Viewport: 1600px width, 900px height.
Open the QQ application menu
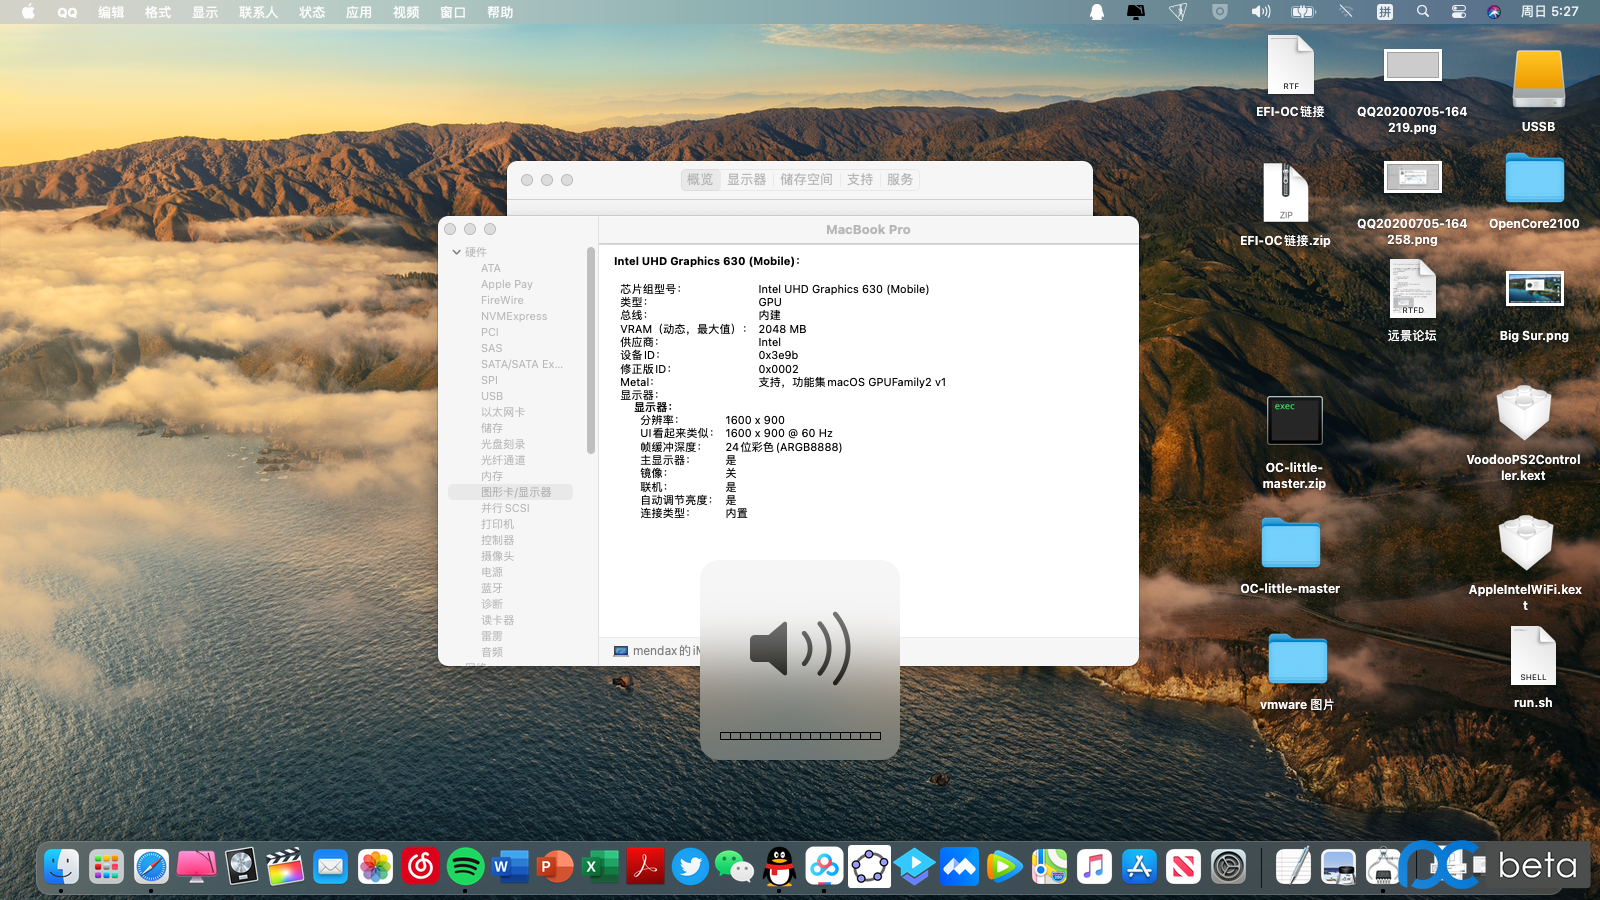pyautogui.click(x=67, y=12)
